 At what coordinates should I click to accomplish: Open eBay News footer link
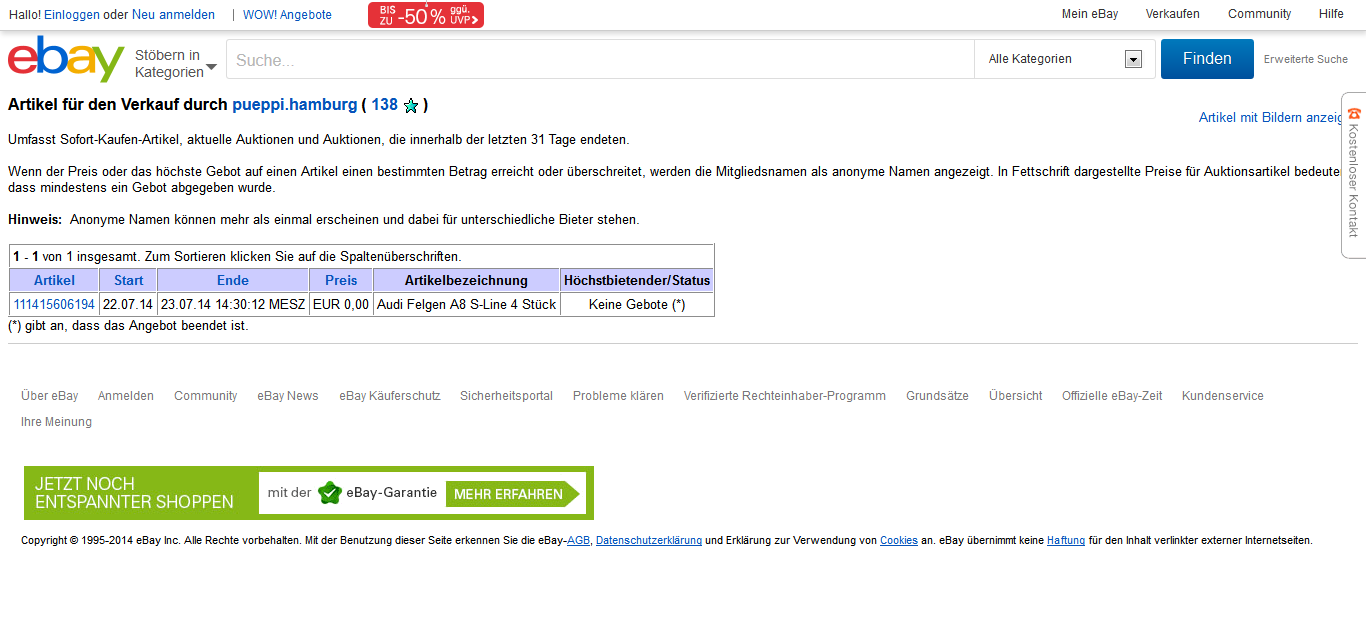[x=288, y=396]
